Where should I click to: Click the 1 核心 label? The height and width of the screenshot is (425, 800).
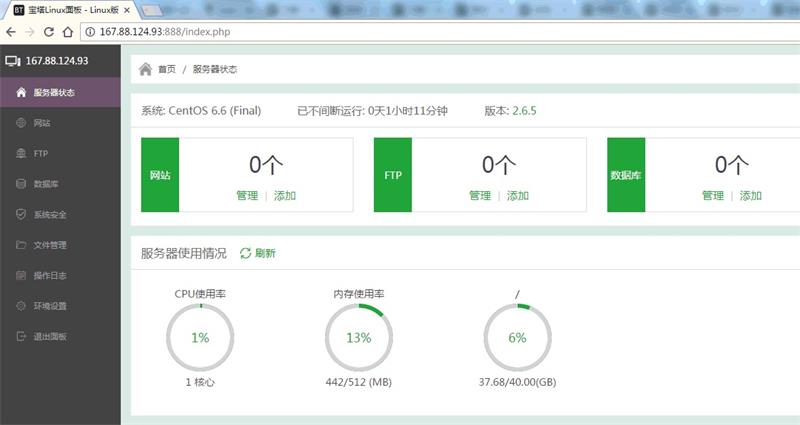[x=200, y=382]
